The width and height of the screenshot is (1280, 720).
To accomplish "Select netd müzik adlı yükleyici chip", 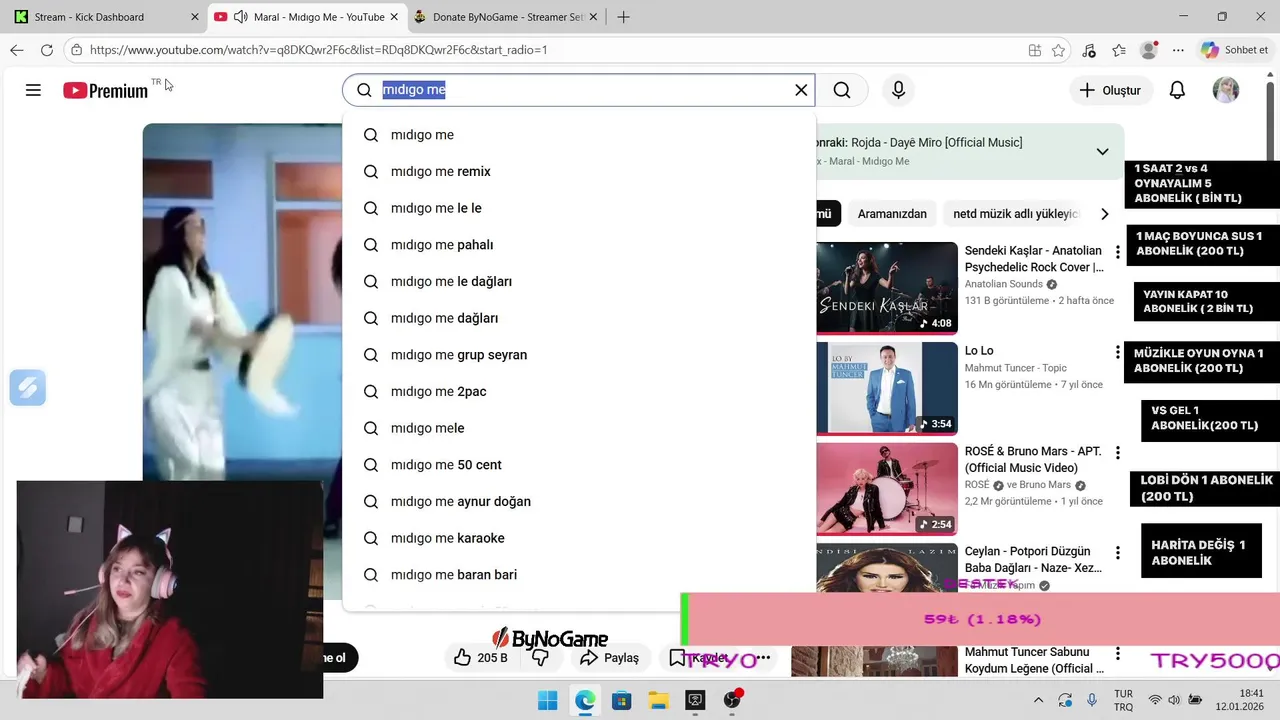I will coord(1016,214).
